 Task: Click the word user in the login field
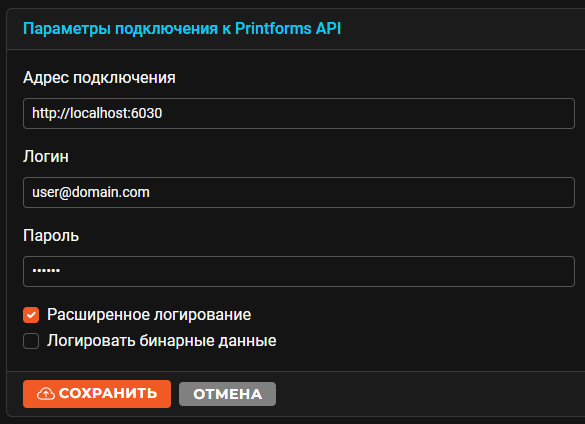tap(45, 193)
